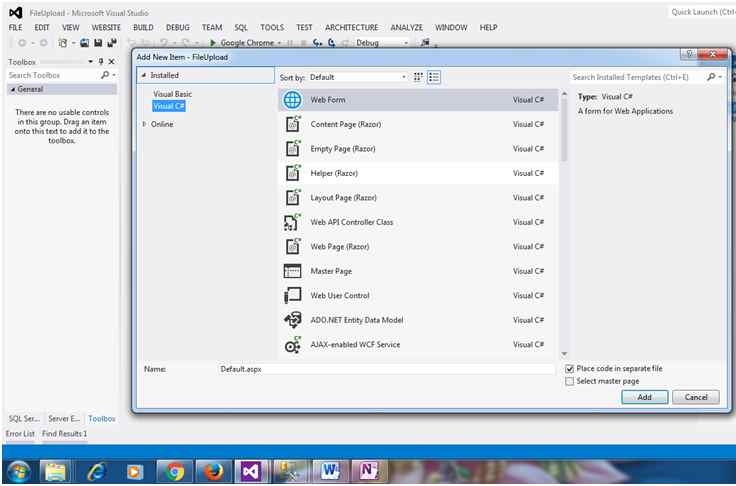
Task: Select the Web Form globe icon
Action: (292, 100)
